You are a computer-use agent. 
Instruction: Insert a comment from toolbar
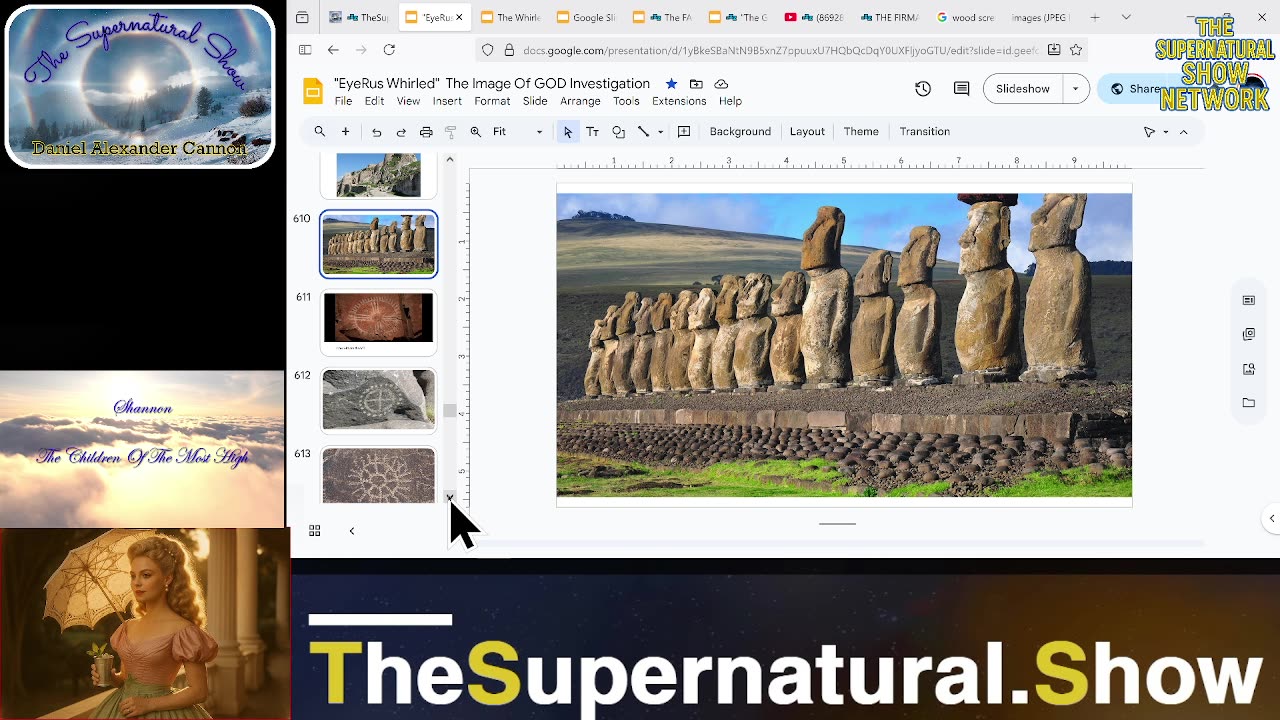(684, 132)
